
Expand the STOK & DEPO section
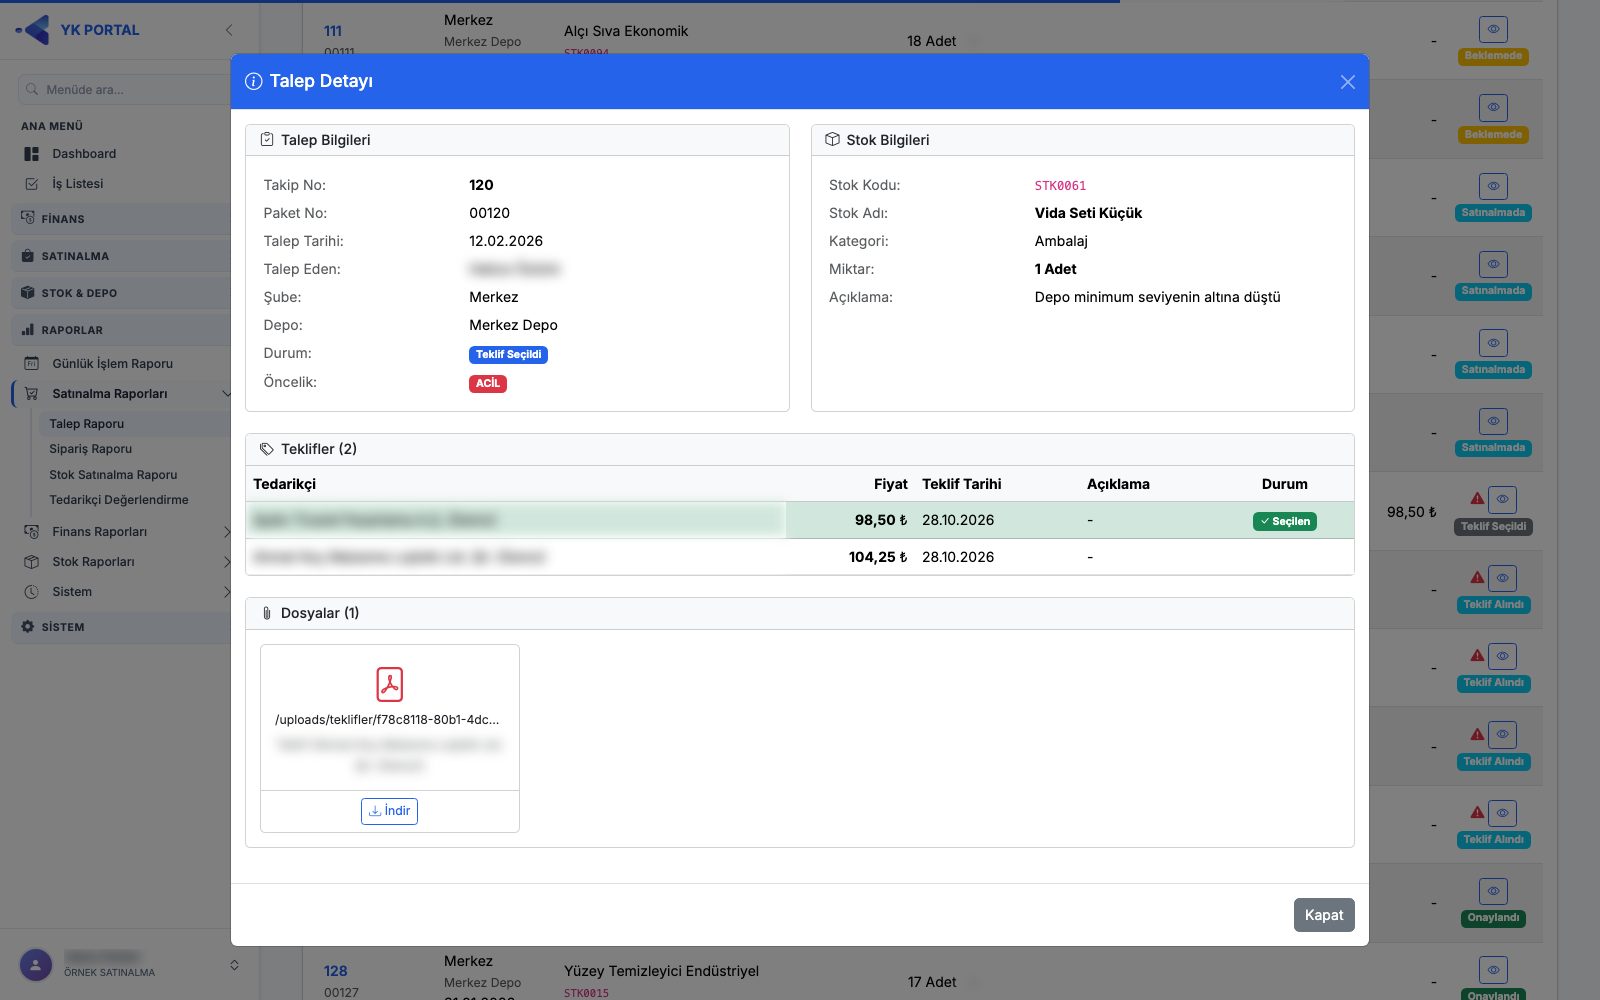[122, 293]
